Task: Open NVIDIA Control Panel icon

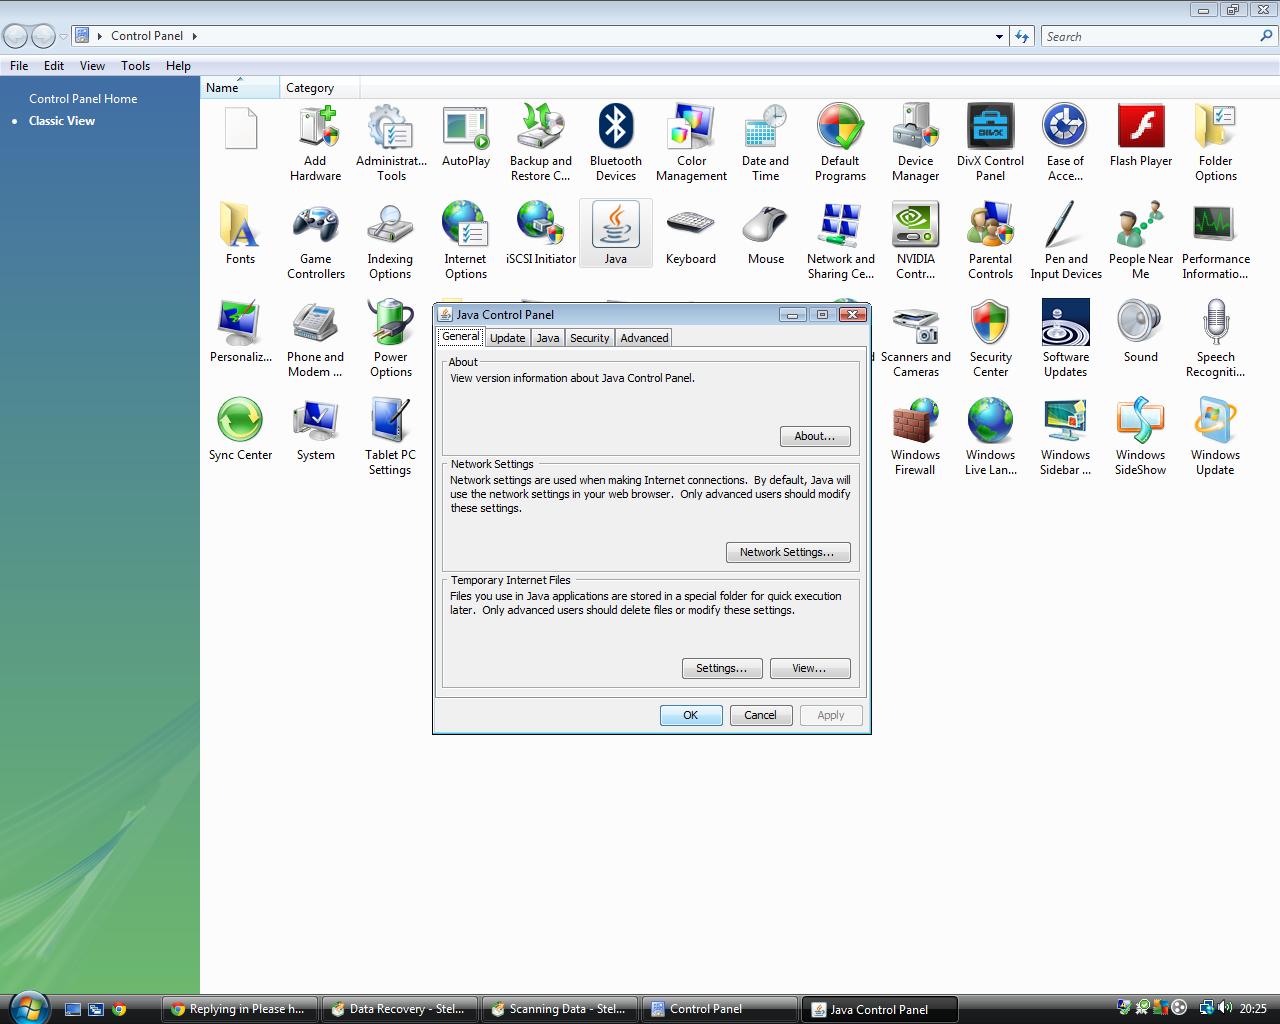Action: [x=915, y=241]
